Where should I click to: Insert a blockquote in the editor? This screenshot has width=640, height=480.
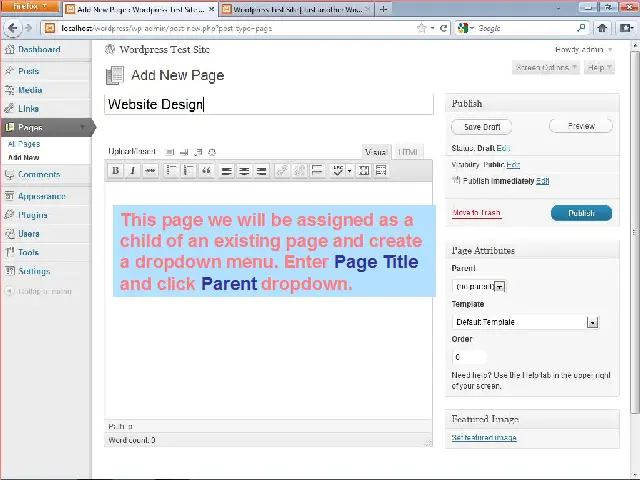pyautogui.click(x=206, y=171)
